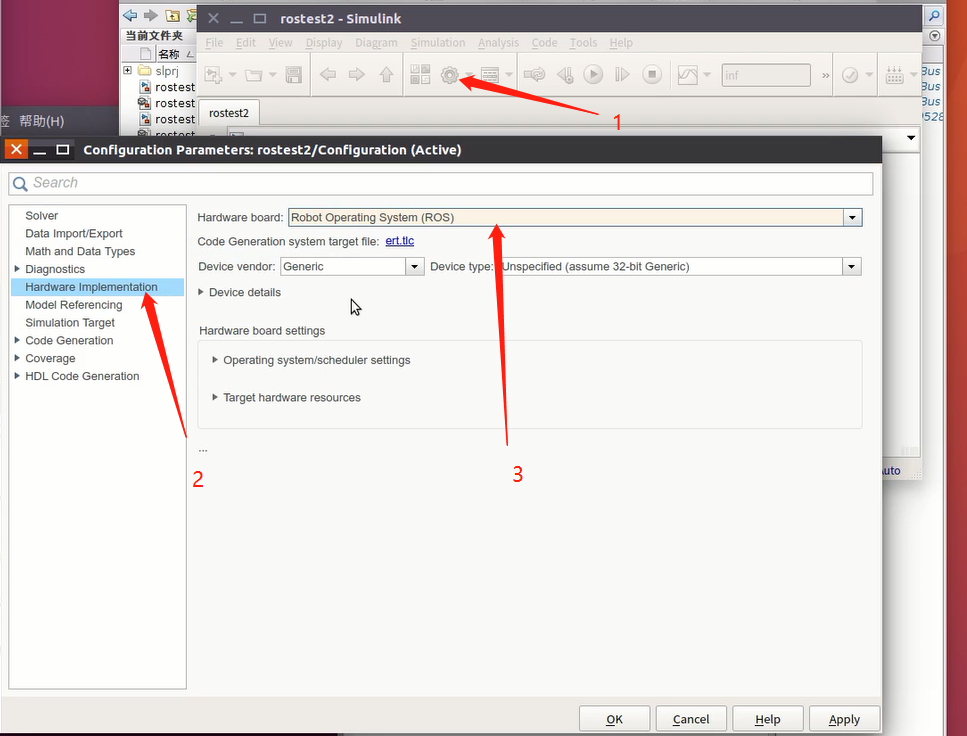
Task: Click the Stop simulation button
Action: tap(652, 75)
